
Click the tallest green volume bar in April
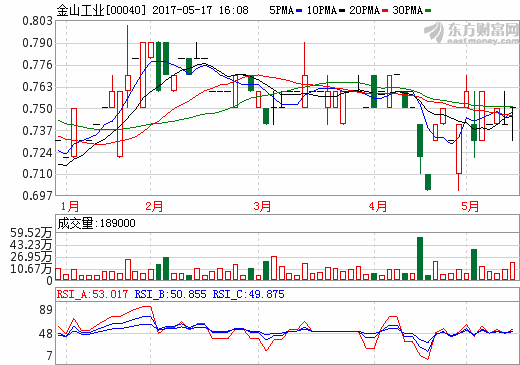[420, 258]
